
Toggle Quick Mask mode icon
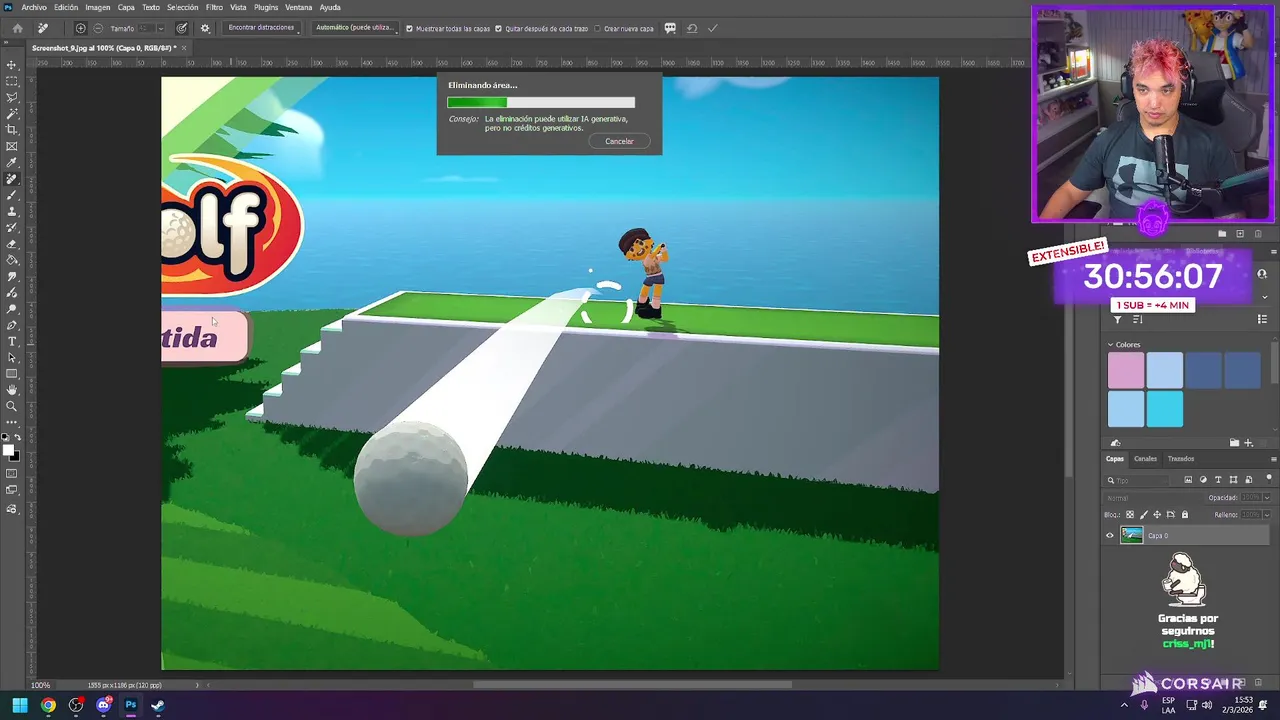tap(12, 473)
